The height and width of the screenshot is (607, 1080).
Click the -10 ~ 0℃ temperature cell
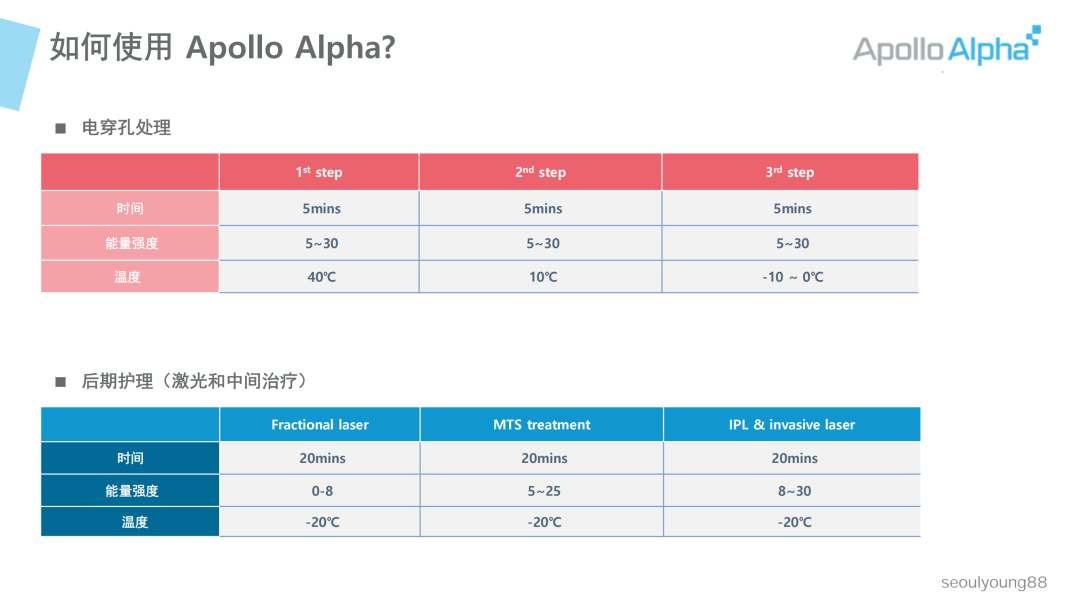pyautogui.click(x=790, y=277)
